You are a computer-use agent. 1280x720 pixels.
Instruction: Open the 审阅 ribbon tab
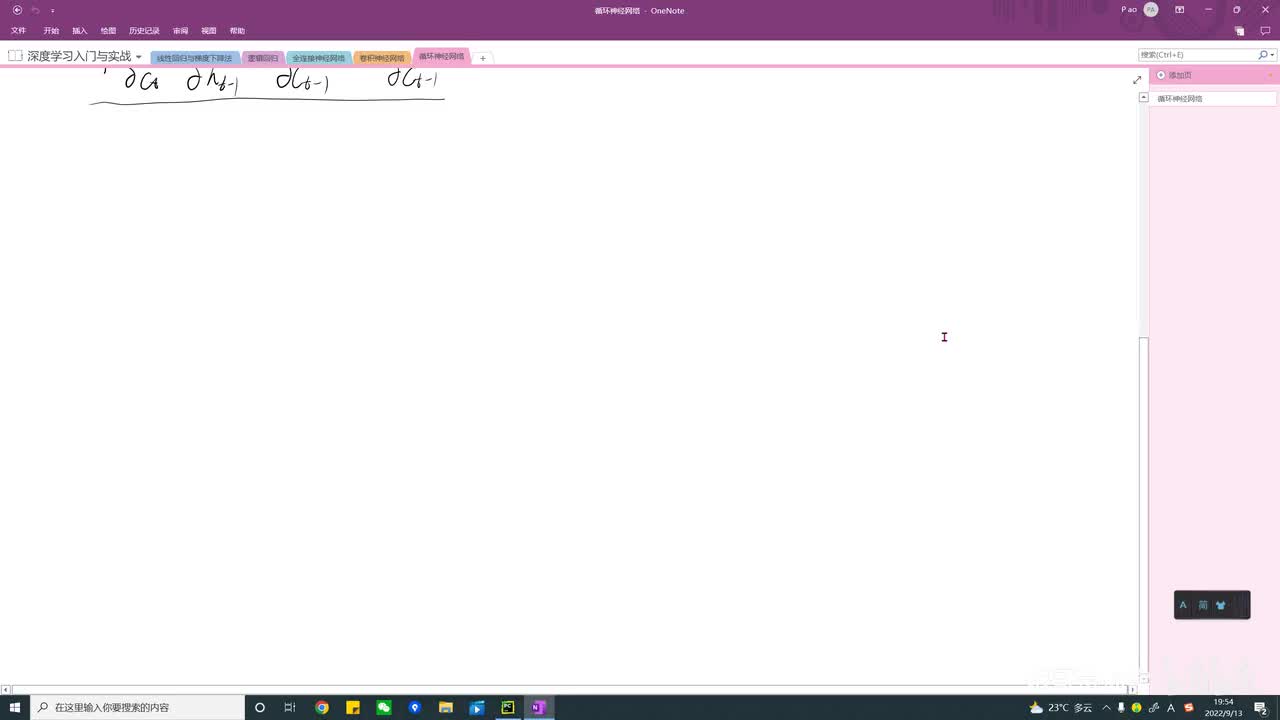pyautogui.click(x=180, y=31)
